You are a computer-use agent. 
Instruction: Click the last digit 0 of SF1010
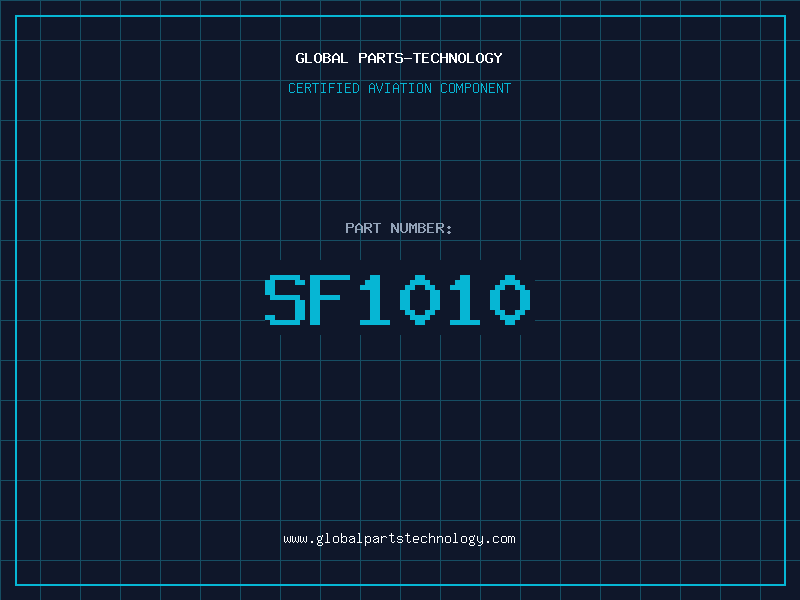click(x=510, y=300)
